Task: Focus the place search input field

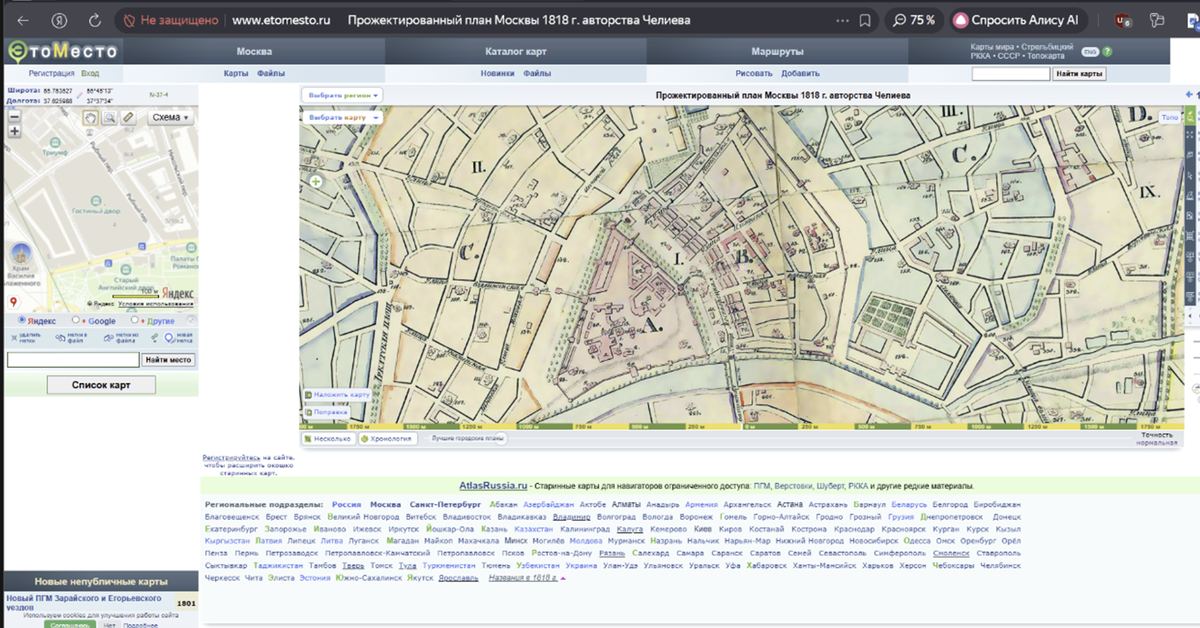Action: click(73, 360)
